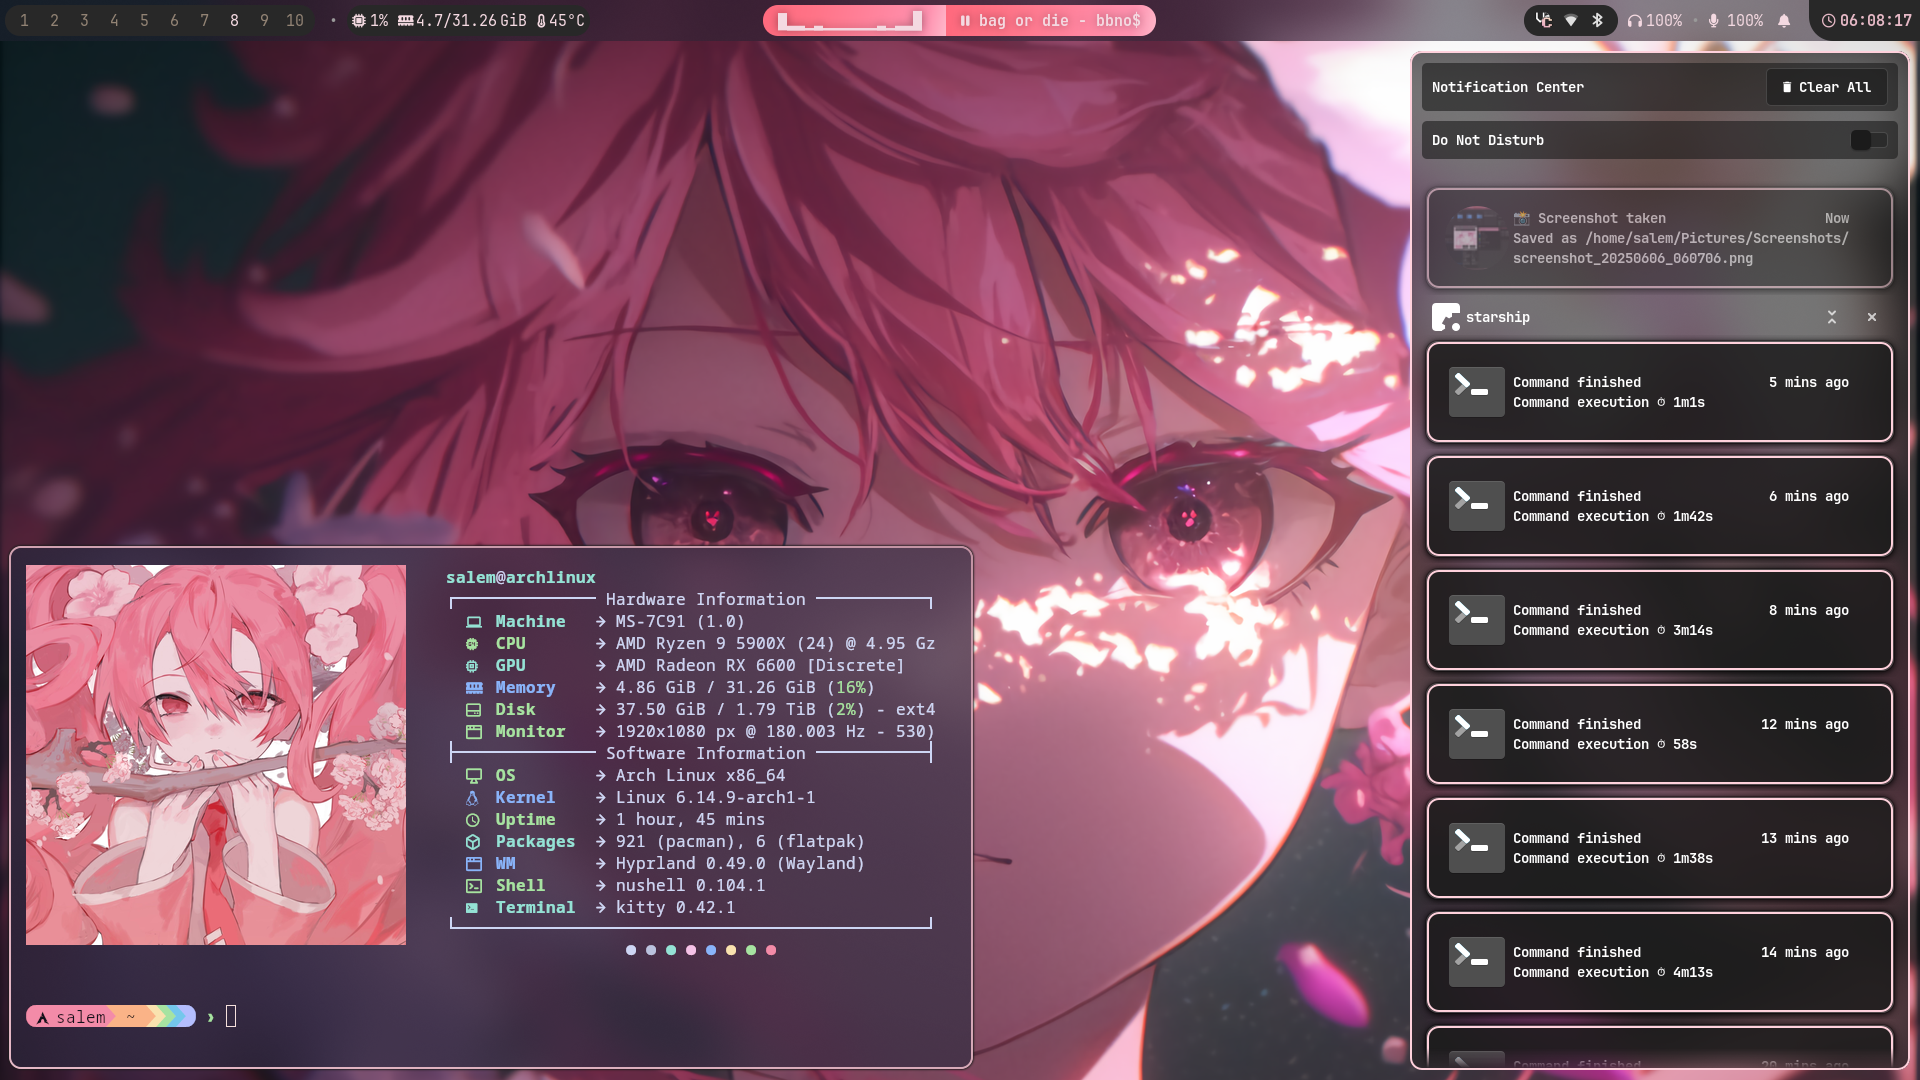Click the anime image in the kitty terminal
This screenshot has width=1920, height=1080.
coord(216,755)
